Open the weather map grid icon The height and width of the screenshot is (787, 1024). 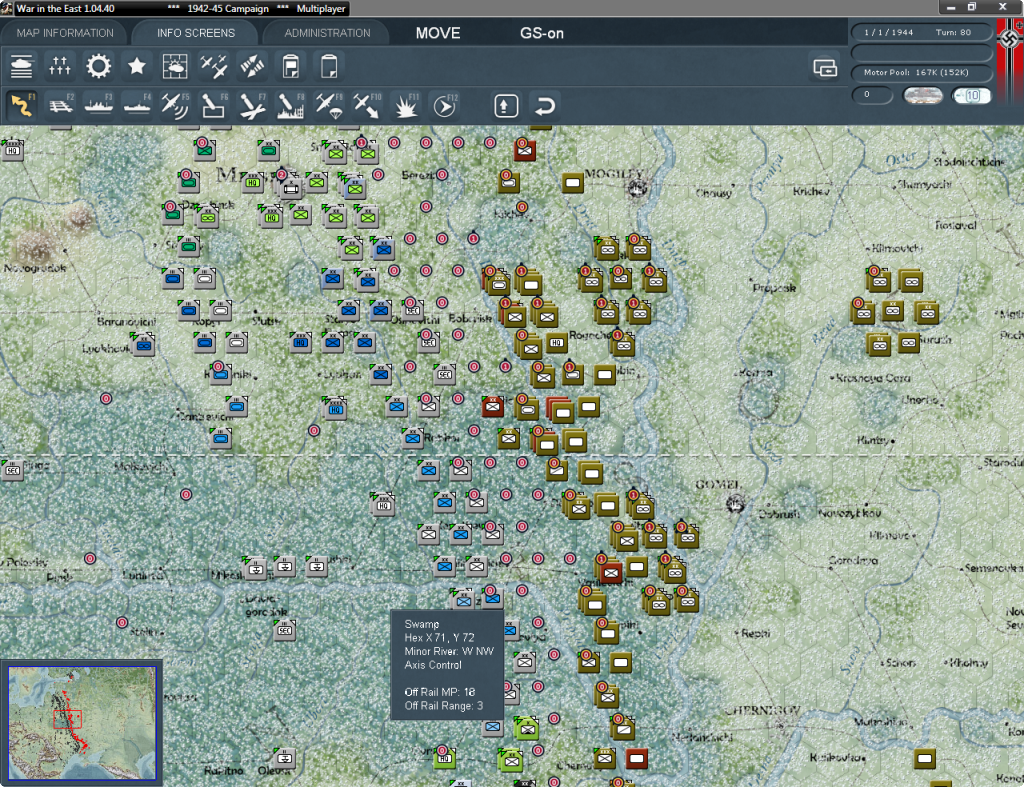click(175, 66)
